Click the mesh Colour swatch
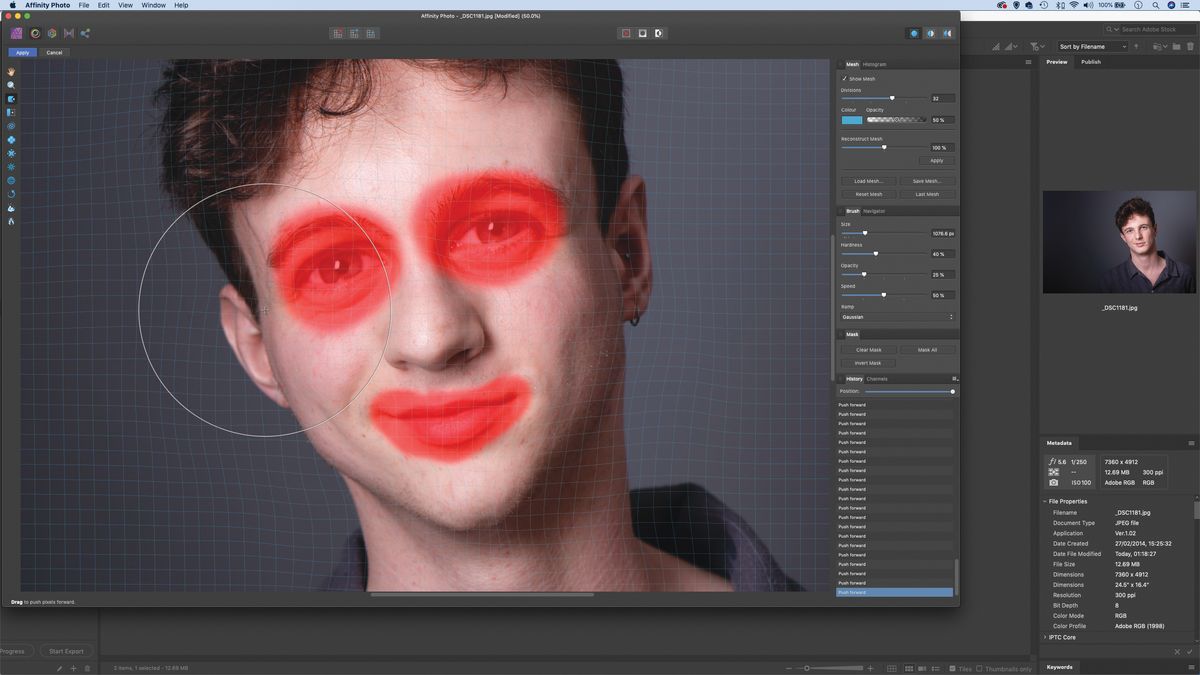Image resolution: width=1200 pixels, height=675 pixels. [851, 119]
